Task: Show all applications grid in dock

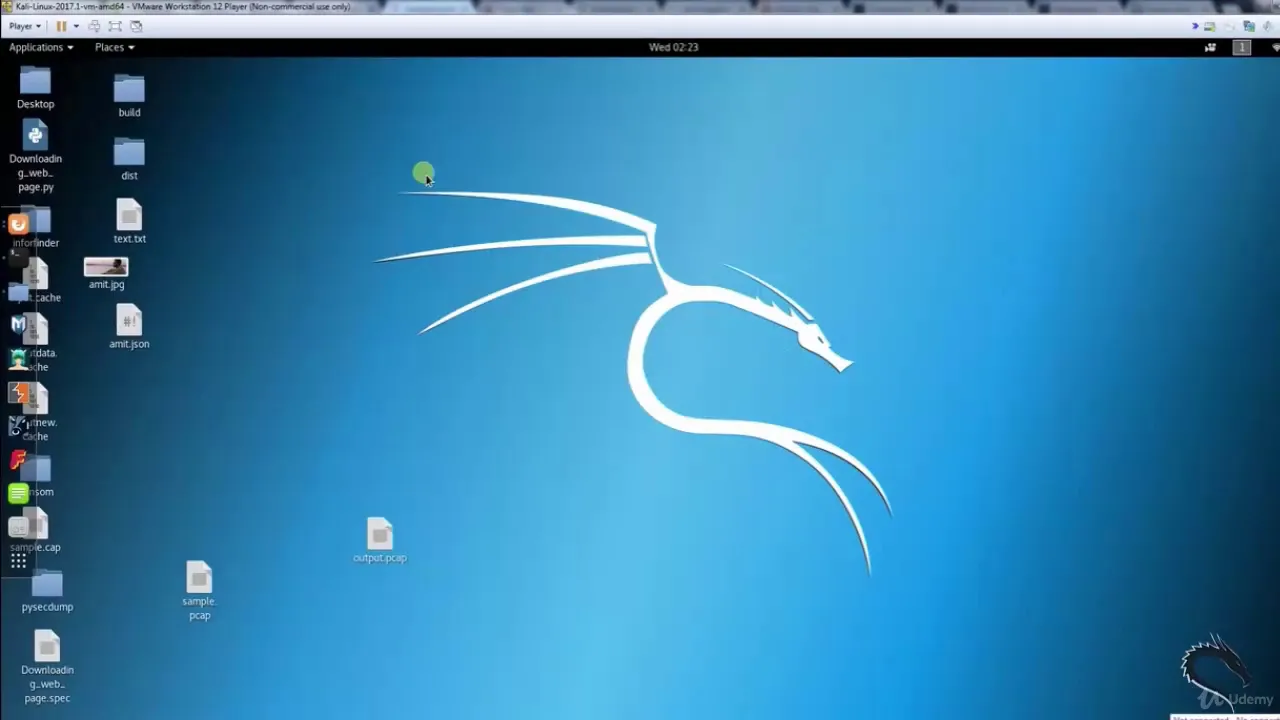Action: point(18,561)
